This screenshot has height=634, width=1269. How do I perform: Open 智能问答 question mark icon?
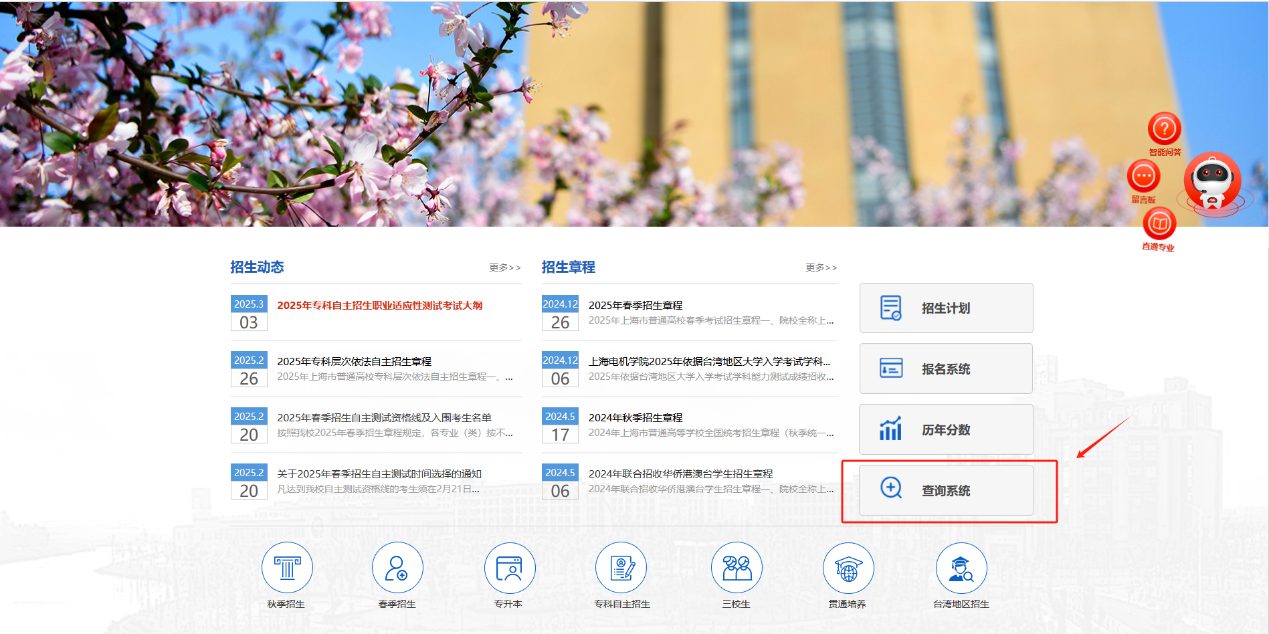[x=1164, y=129]
